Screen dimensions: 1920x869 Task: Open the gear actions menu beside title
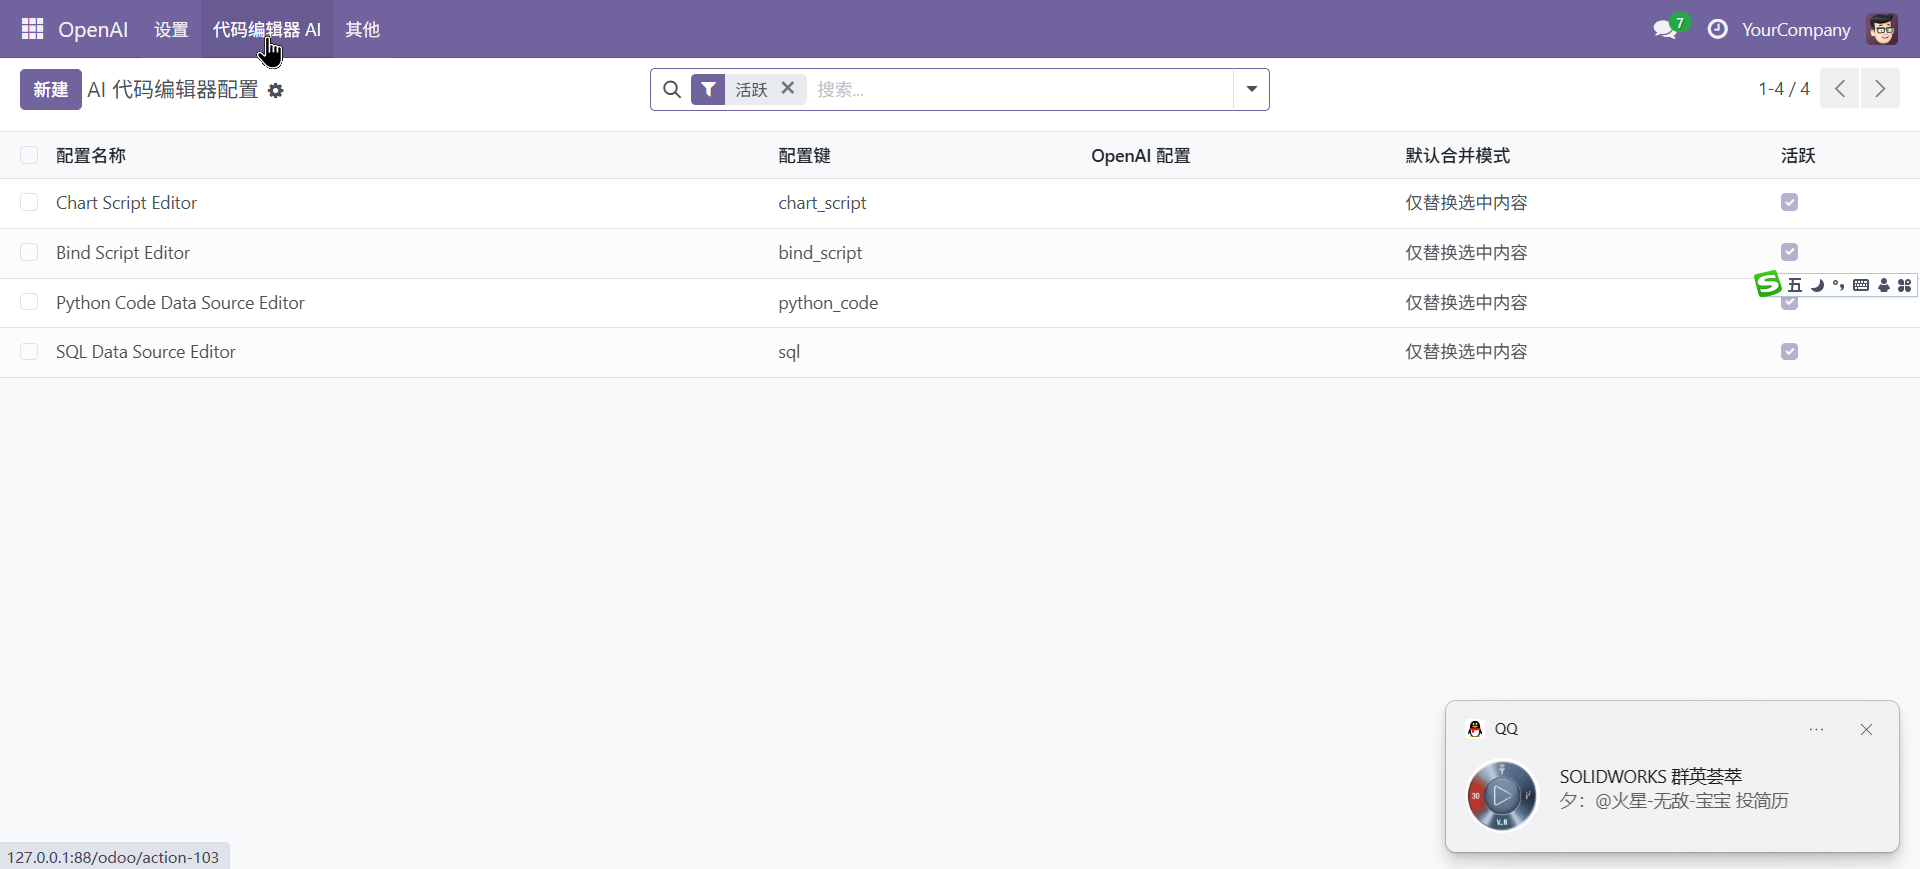coord(276,91)
